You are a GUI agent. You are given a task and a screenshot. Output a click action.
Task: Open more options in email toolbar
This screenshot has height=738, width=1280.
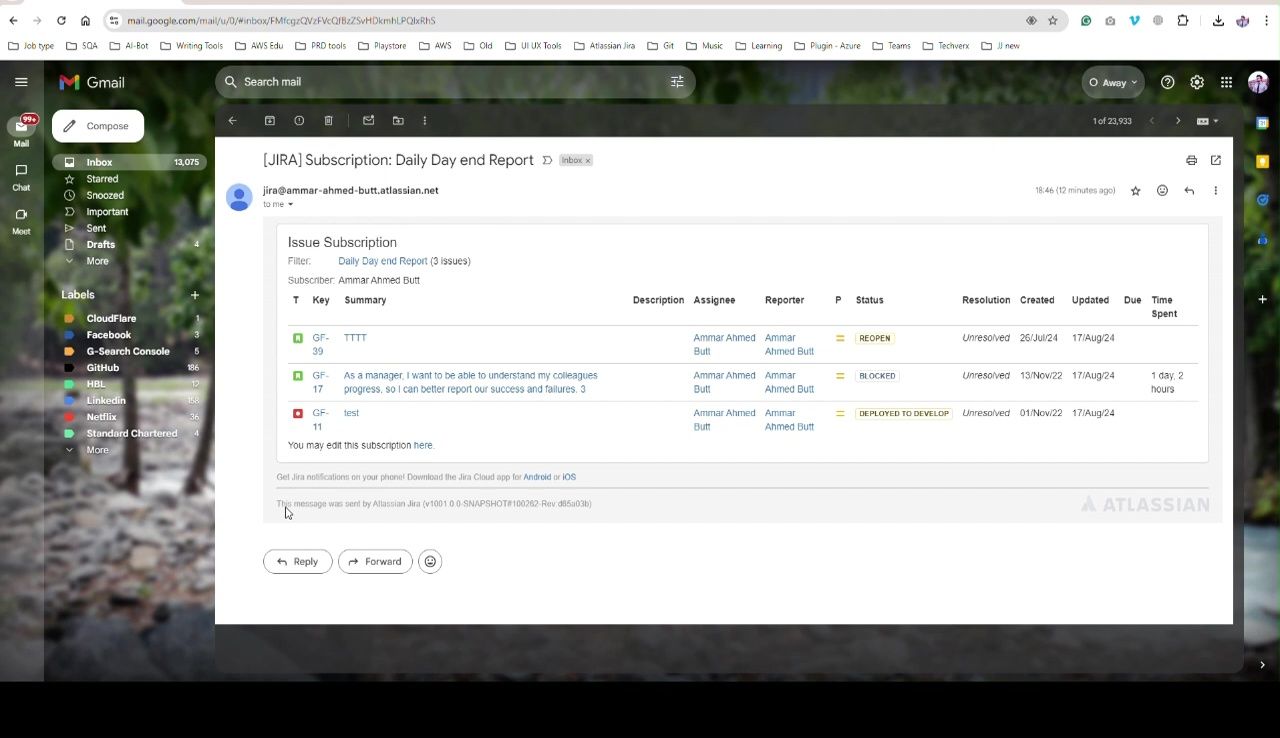(x=425, y=121)
